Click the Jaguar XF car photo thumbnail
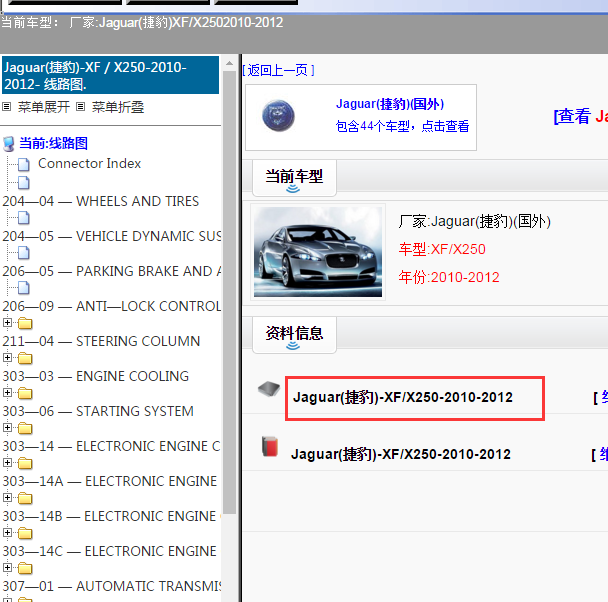Screen dimensions: 608x602 (318, 252)
